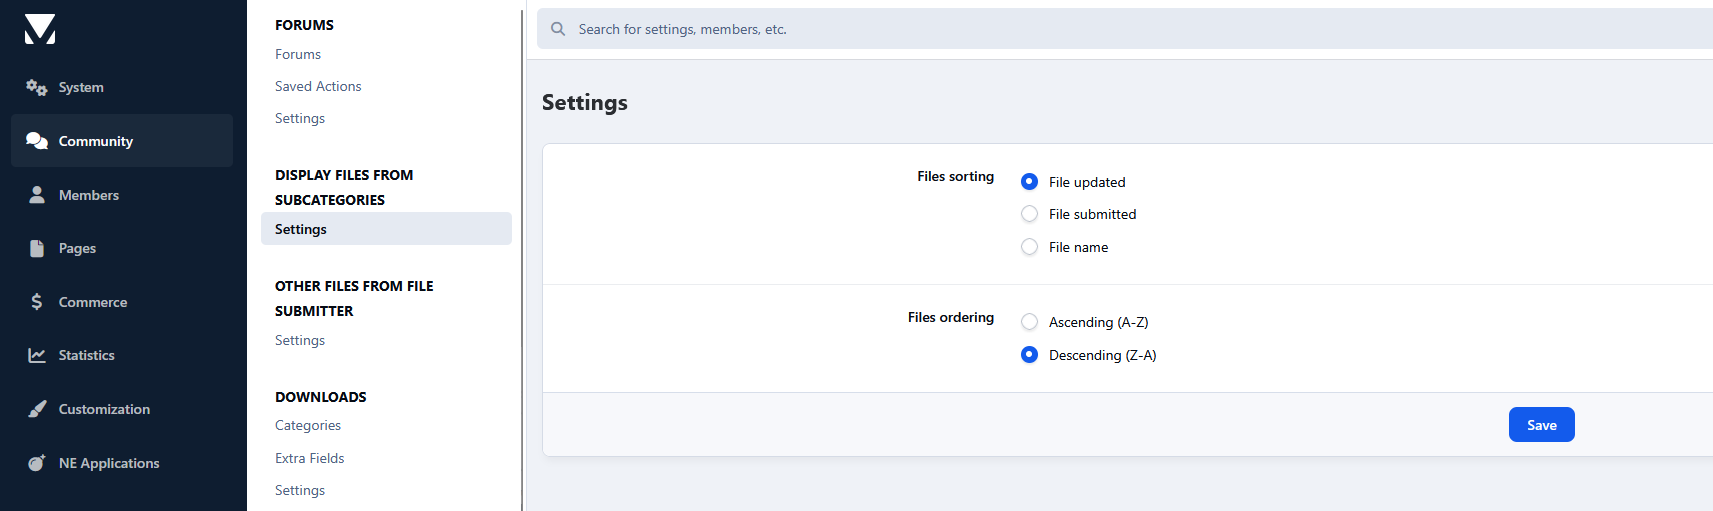Open the Commerce dollar sign icon
The image size is (1713, 511).
37,302
